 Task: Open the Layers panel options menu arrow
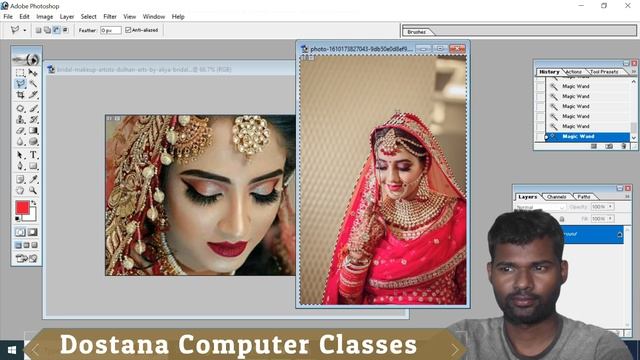click(x=628, y=197)
